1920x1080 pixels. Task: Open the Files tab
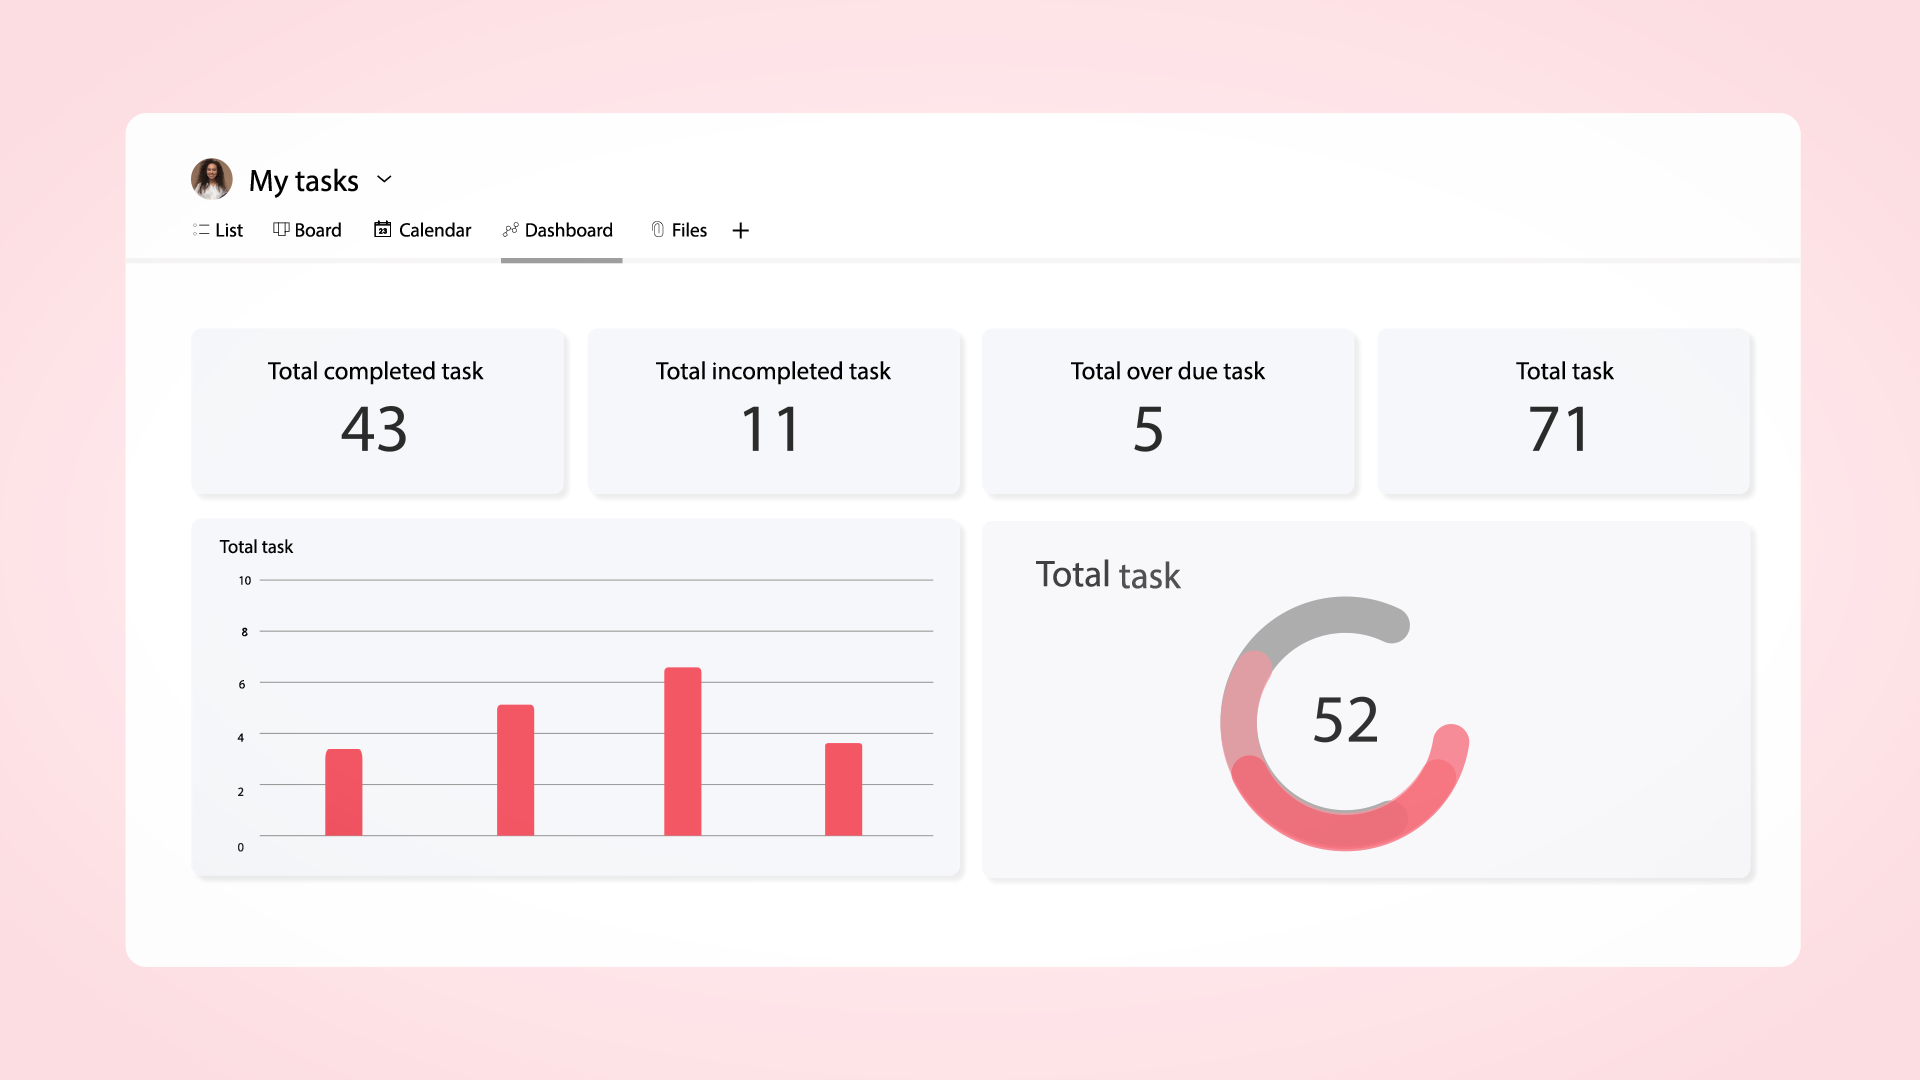point(689,231)
